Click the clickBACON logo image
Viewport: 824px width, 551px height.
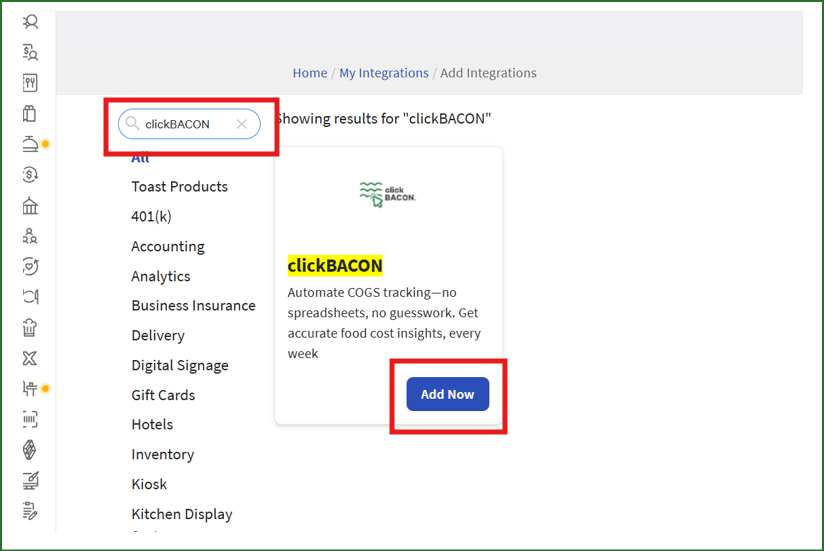pyautogui.click(x=387, y=194)
